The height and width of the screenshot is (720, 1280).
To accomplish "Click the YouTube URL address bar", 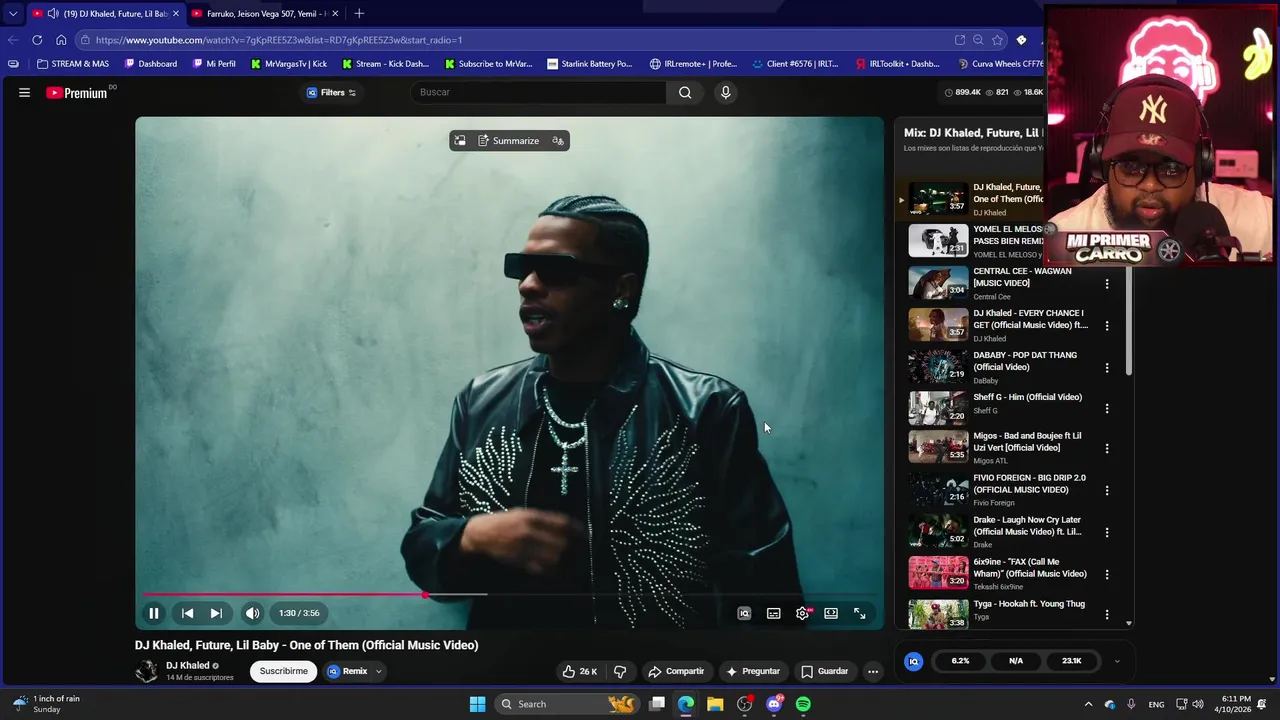I will coord(510,40).
